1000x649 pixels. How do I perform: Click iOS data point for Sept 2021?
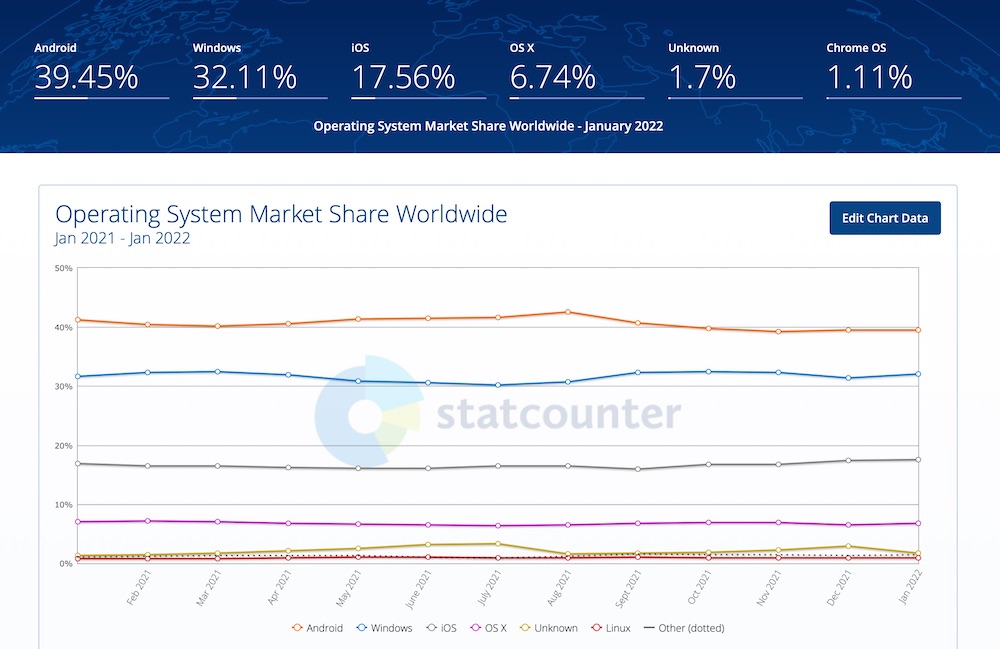tap(638, 469)
